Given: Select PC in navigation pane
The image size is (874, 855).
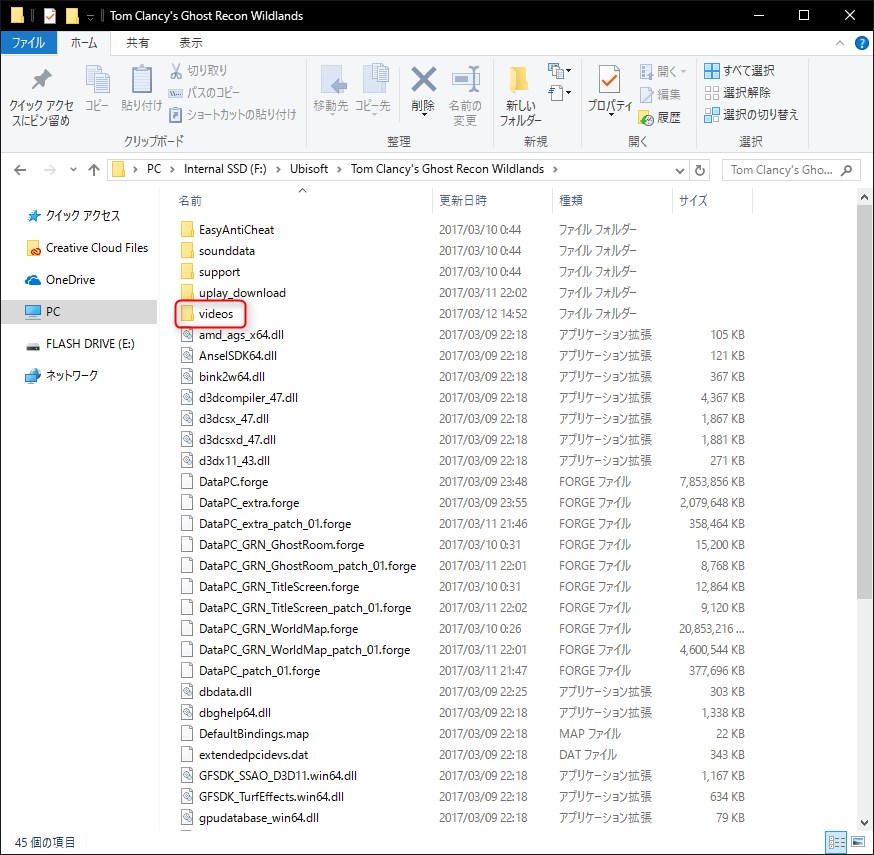Looking at the screenshot, I should point(79,312).
